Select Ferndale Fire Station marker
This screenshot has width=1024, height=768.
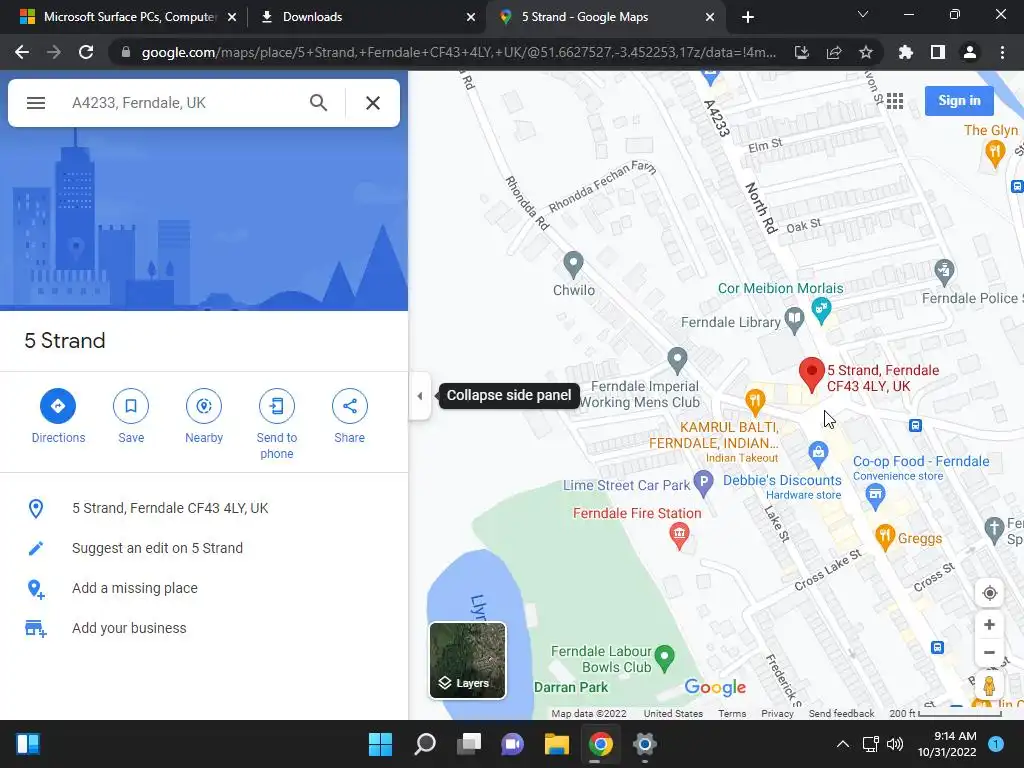[x=679, y=536]
